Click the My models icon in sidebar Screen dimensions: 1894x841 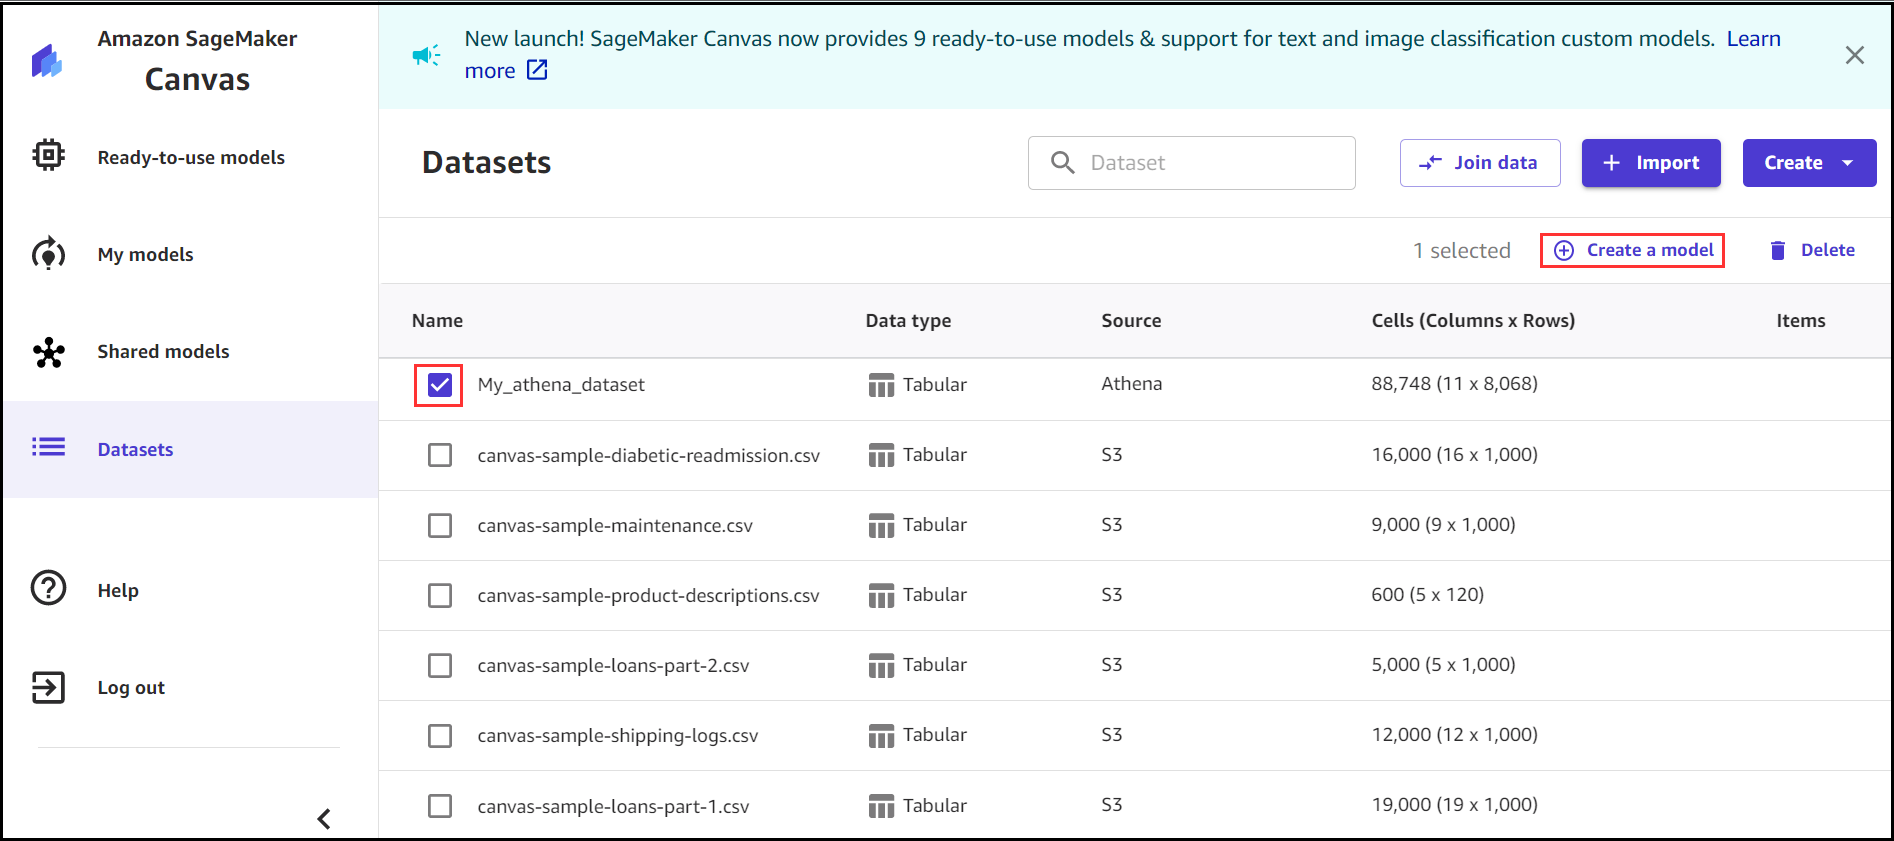(x=48, y=254)
